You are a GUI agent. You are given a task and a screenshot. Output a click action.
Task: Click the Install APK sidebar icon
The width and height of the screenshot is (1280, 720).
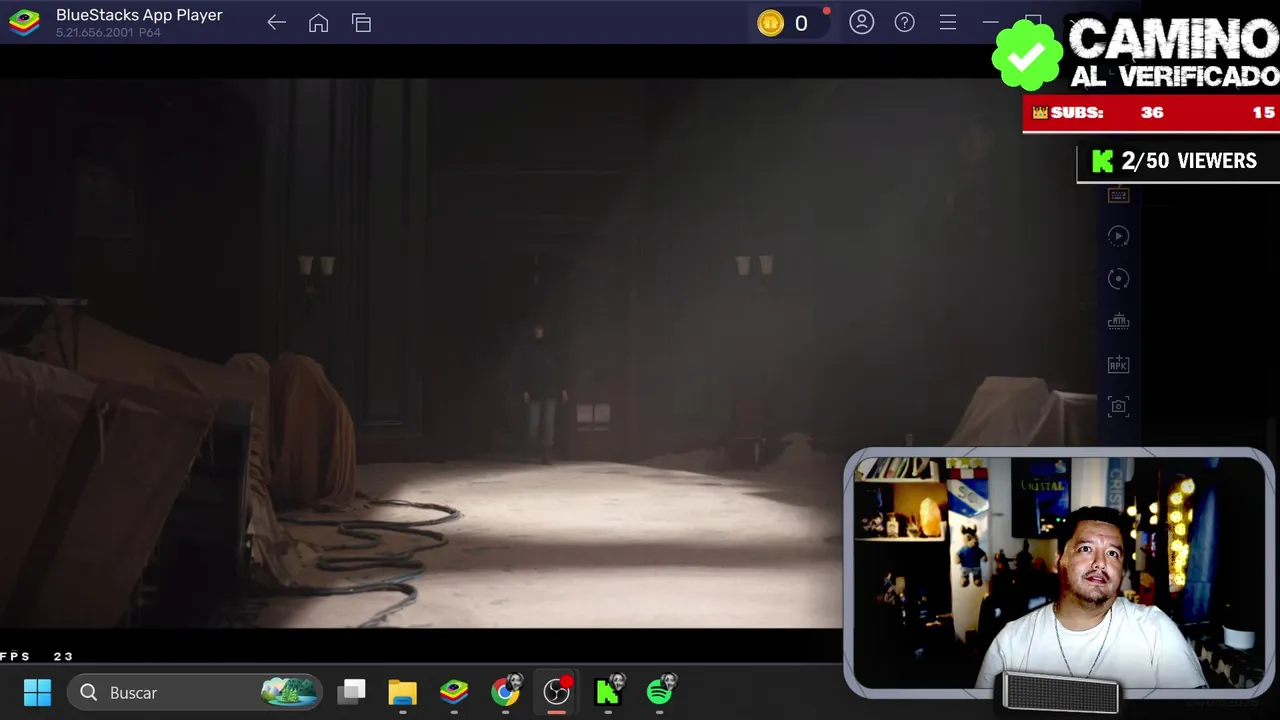pos(1118,365)
